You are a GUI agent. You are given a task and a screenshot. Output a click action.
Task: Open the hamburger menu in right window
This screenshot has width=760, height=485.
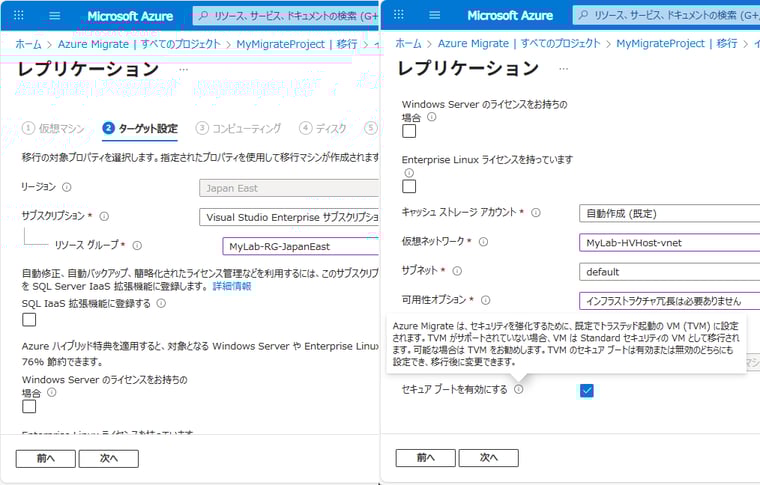point(435,15)
